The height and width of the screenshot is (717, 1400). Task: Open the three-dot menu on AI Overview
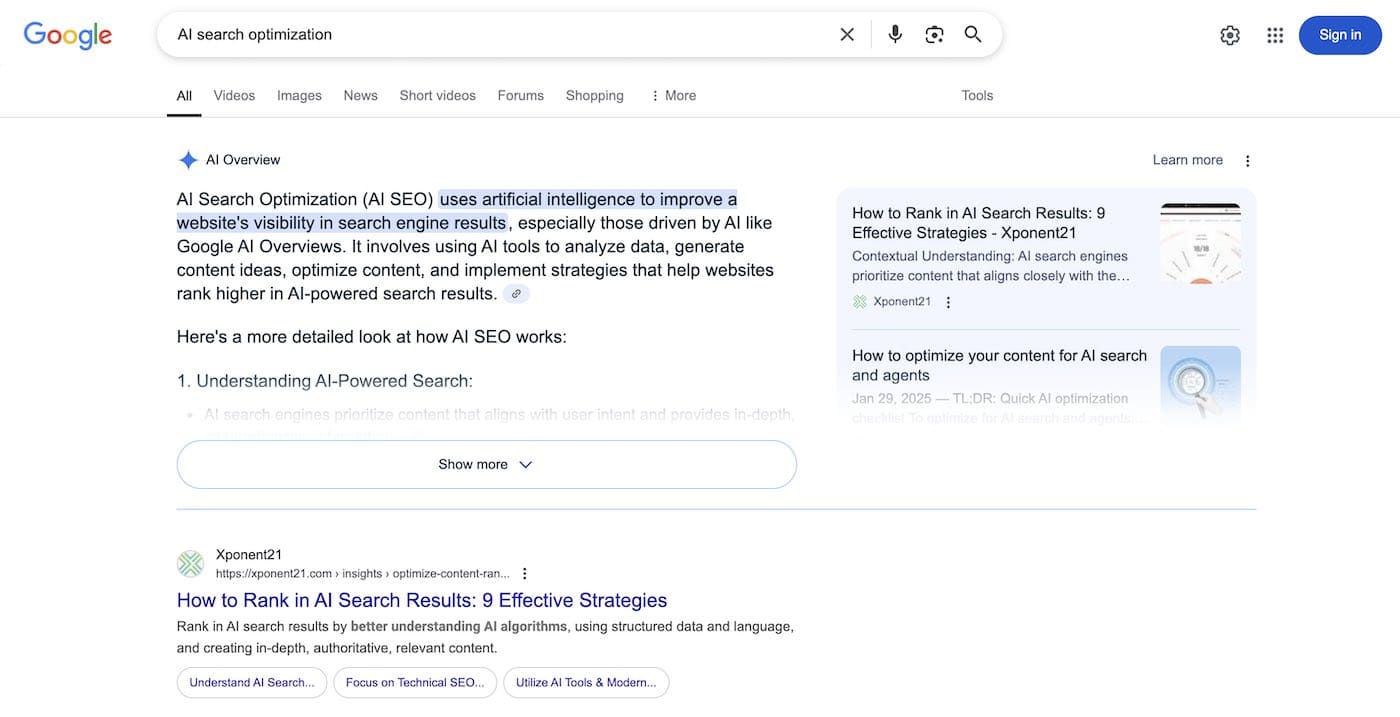pos(1247,159)
